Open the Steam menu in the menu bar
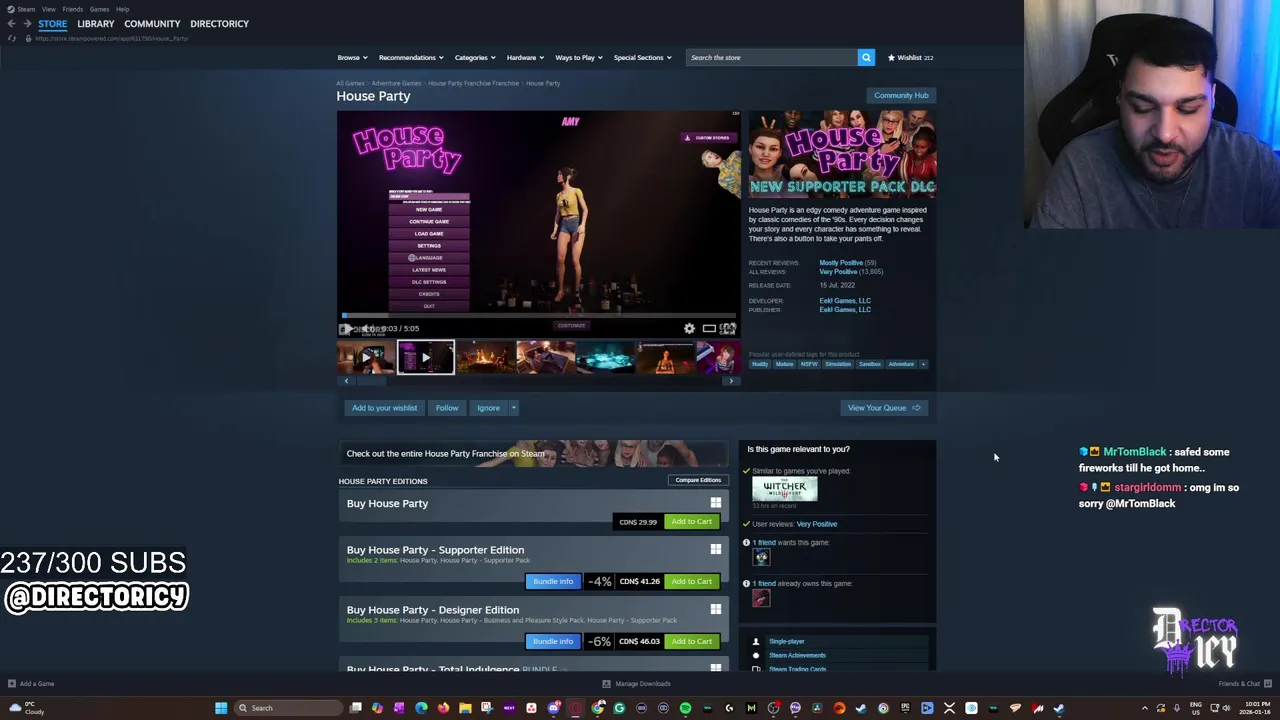Image resolution: width=1280 pixels, height=720 pixels. 25,9
